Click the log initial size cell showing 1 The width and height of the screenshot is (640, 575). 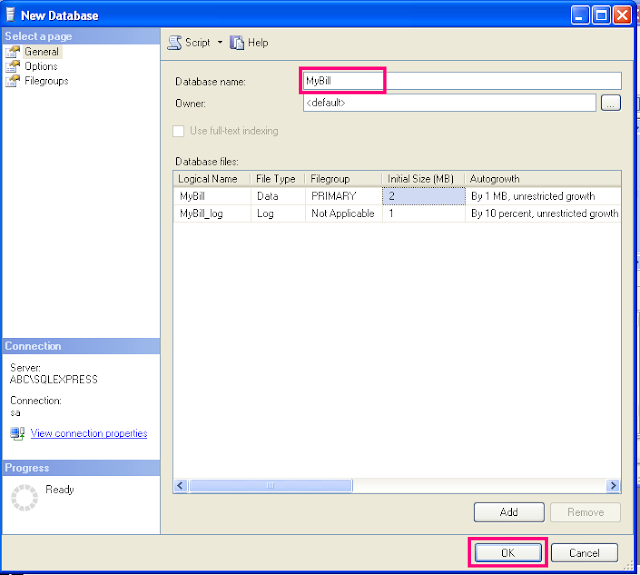(424, 213)
